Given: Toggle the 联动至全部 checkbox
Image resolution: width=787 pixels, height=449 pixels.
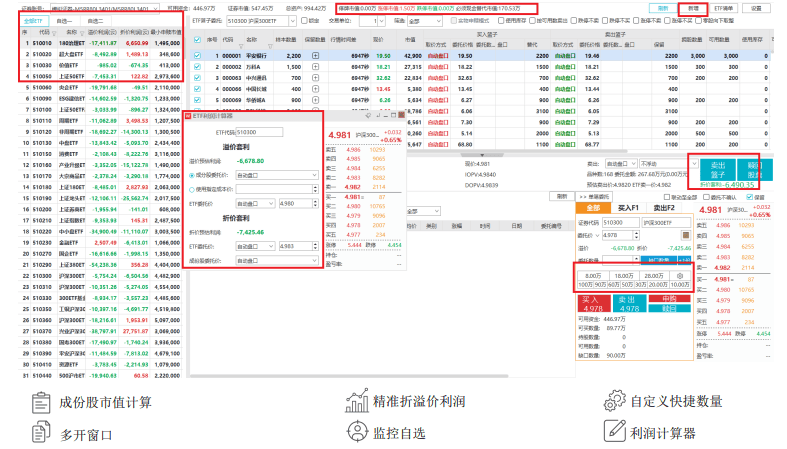Looking at the screenshot, I should 667,197.
